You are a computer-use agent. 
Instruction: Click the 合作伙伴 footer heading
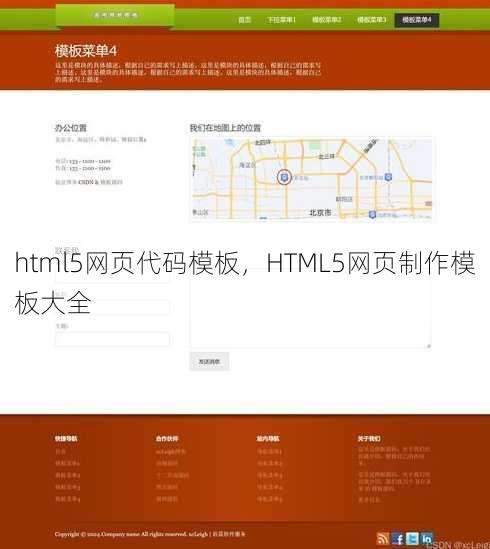pos(167,438)
